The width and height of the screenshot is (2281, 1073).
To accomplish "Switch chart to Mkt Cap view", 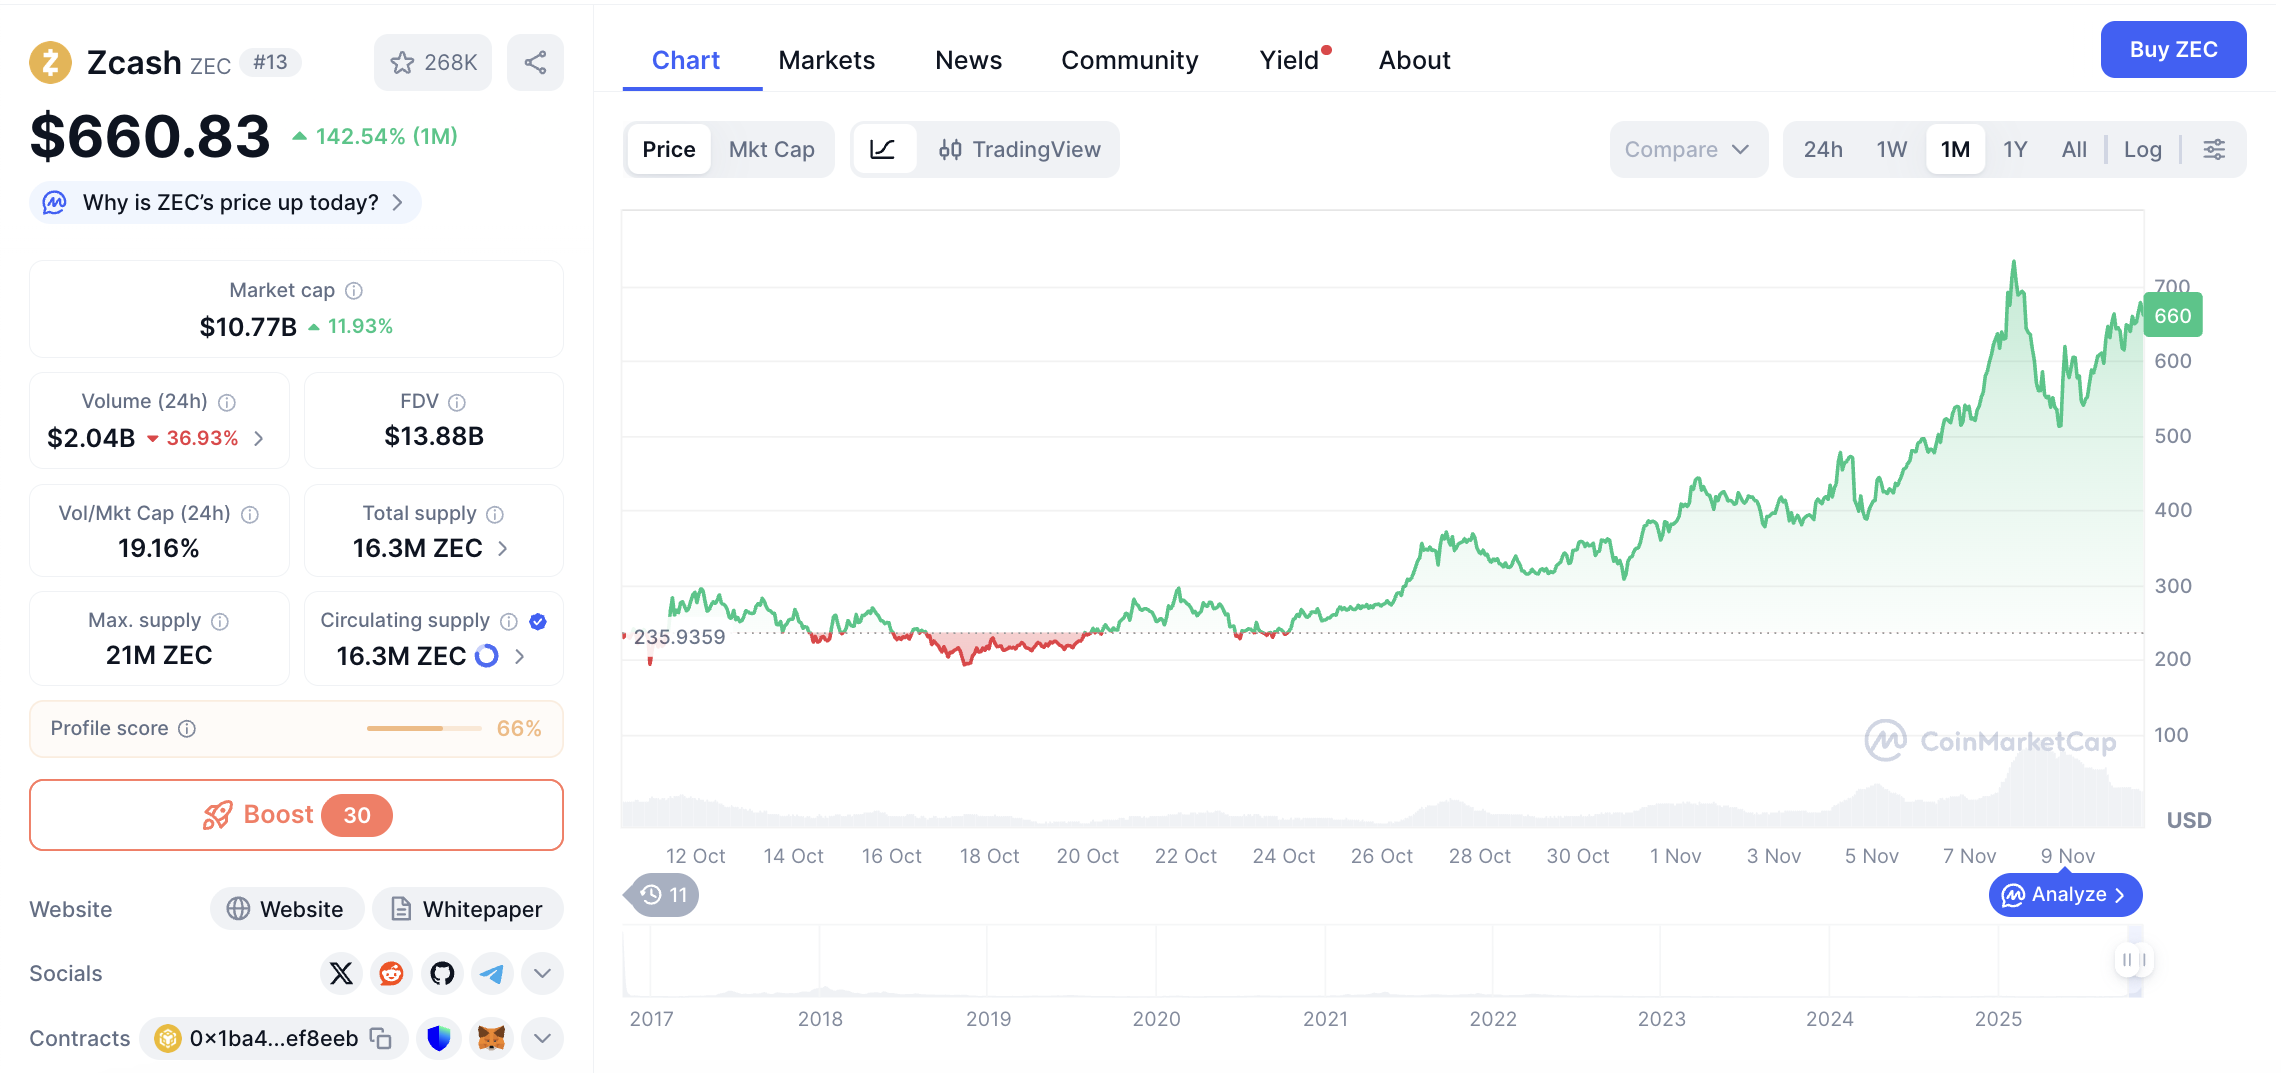I will pyautogui.click(x=771, y=150).
